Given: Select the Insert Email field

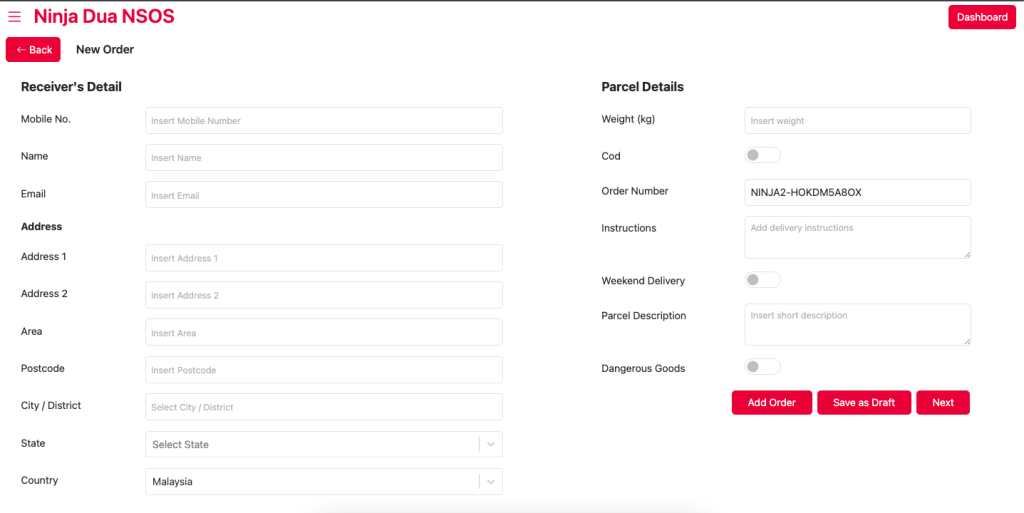Looking at the screenshot, I should tap(324, 195).
